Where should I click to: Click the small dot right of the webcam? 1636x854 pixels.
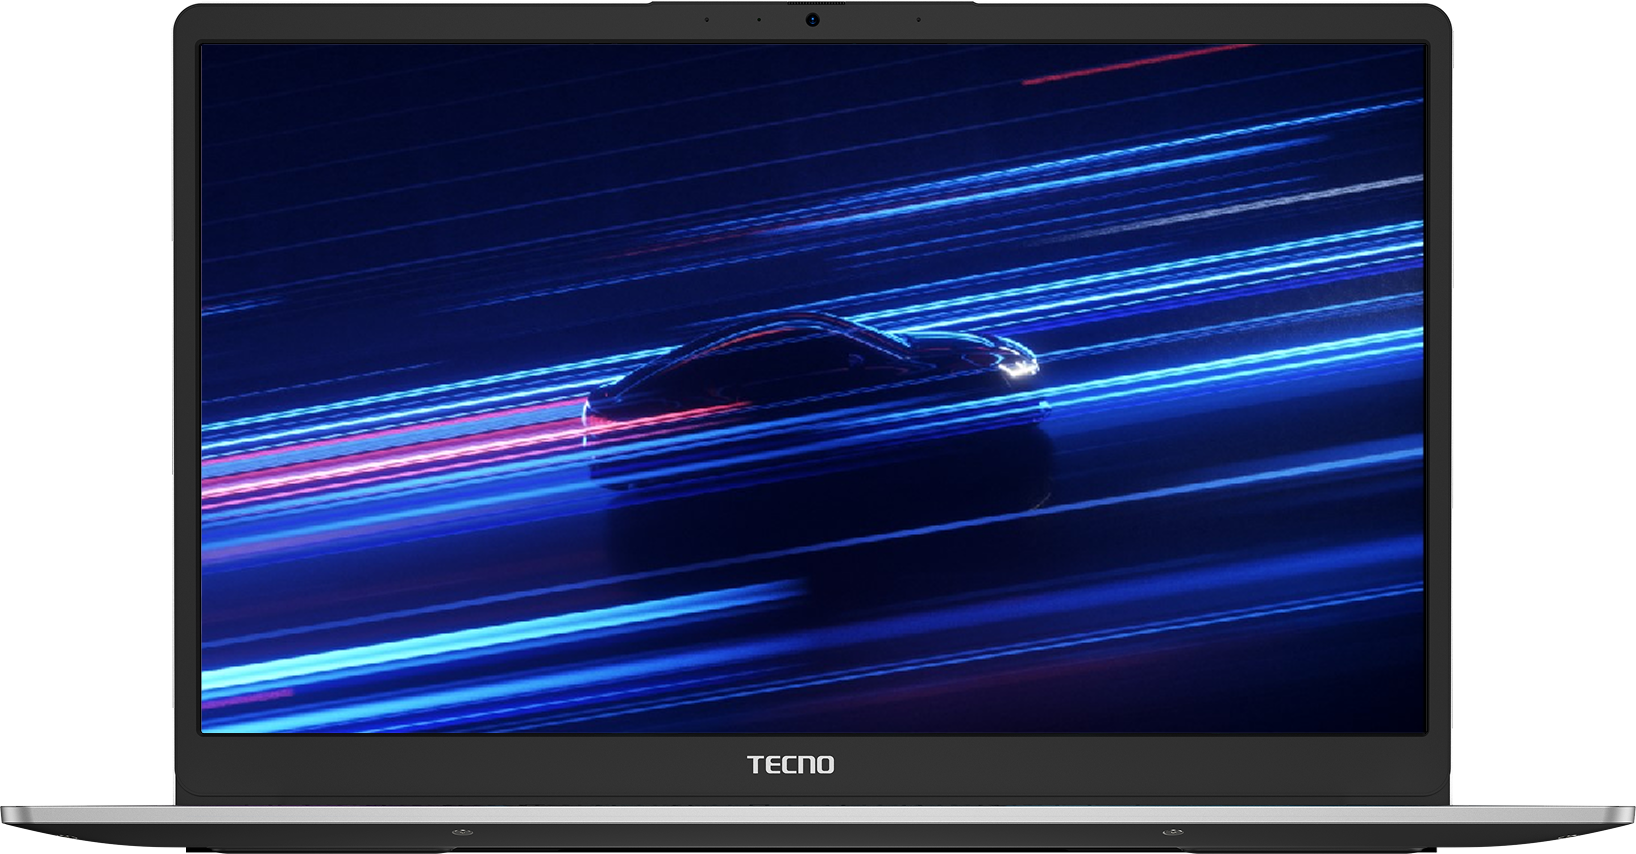918,20
